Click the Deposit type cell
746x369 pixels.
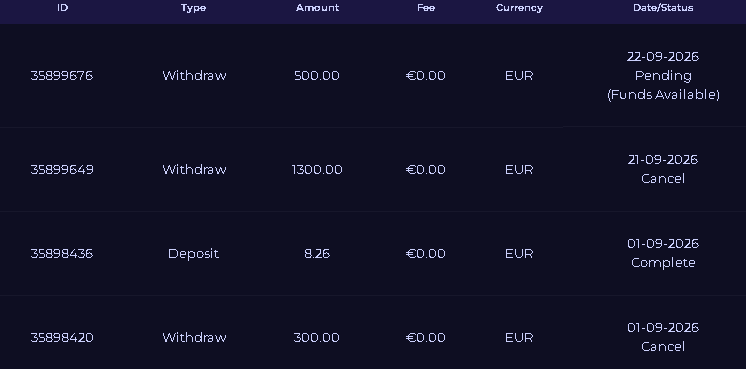pos(194,254)
